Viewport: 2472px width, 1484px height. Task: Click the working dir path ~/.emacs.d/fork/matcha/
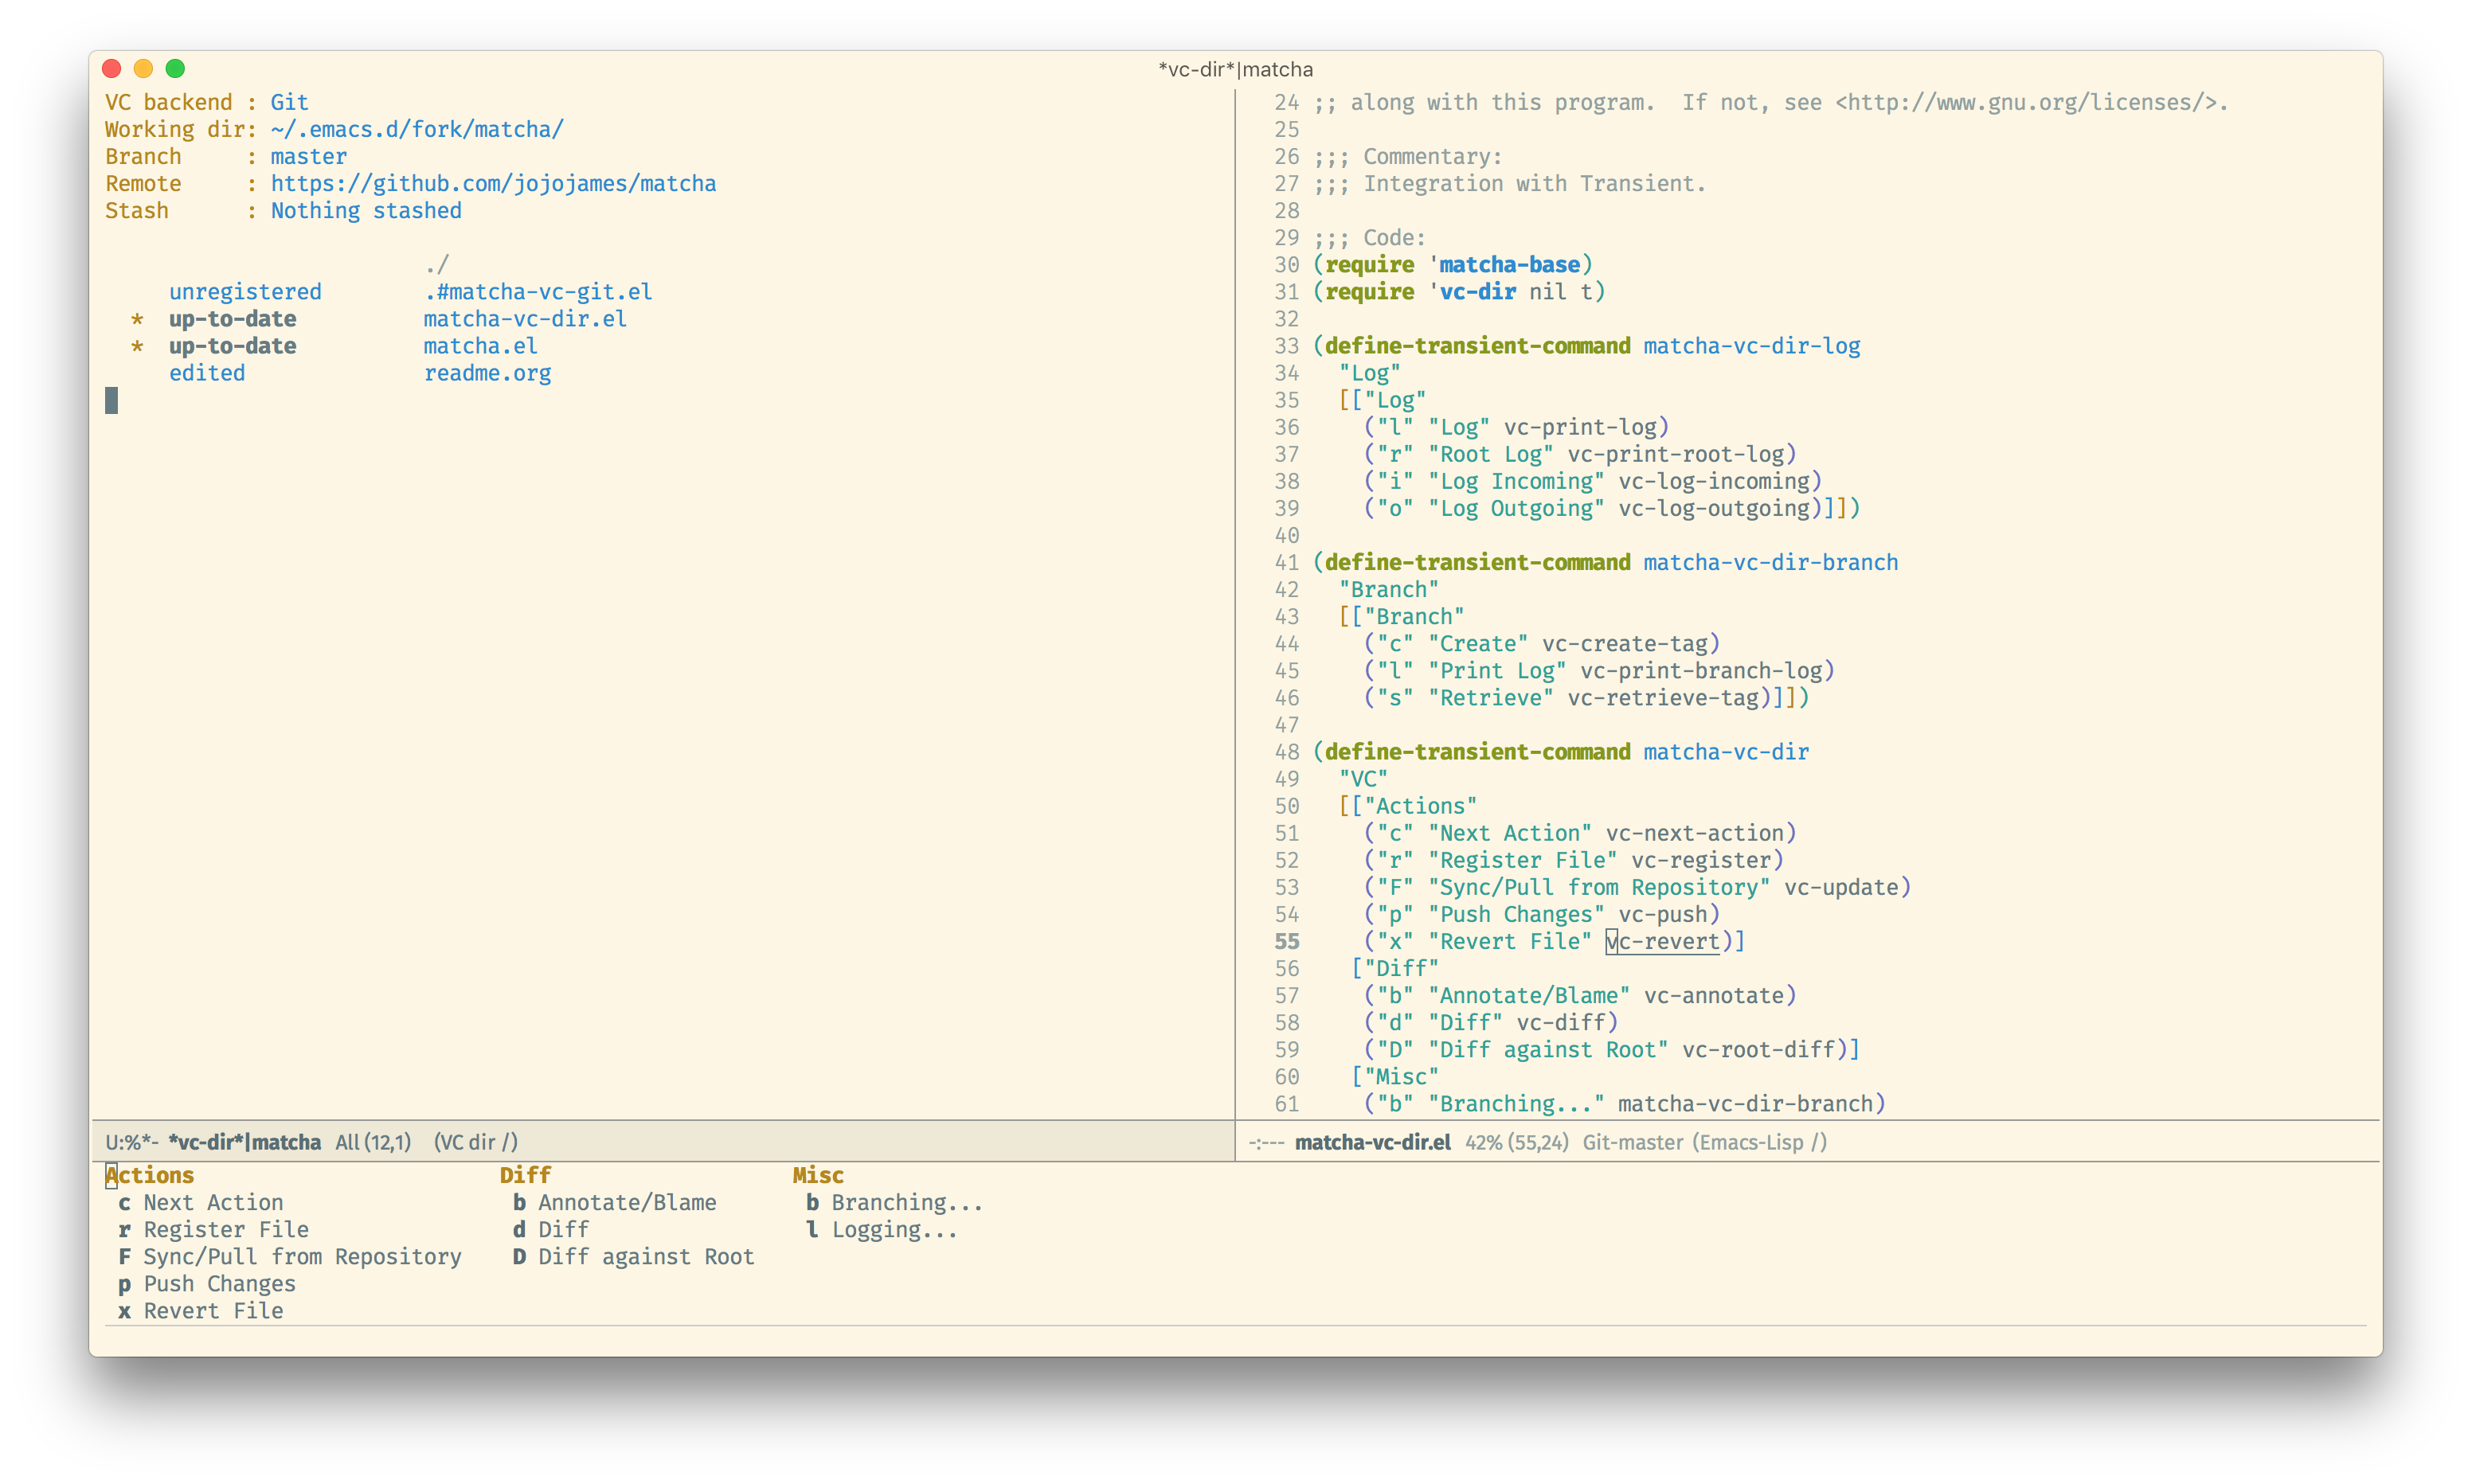[417, 130]
